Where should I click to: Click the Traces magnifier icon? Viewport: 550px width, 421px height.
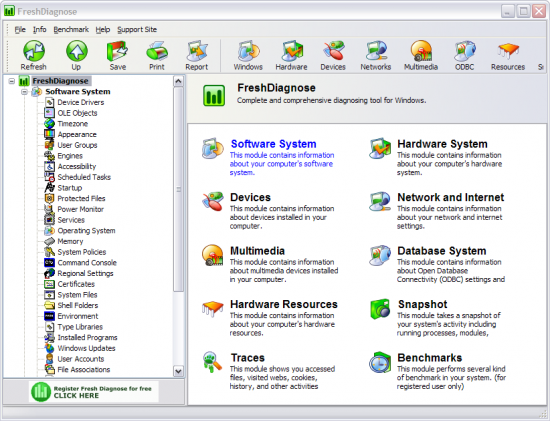click(x=213, y=362)
